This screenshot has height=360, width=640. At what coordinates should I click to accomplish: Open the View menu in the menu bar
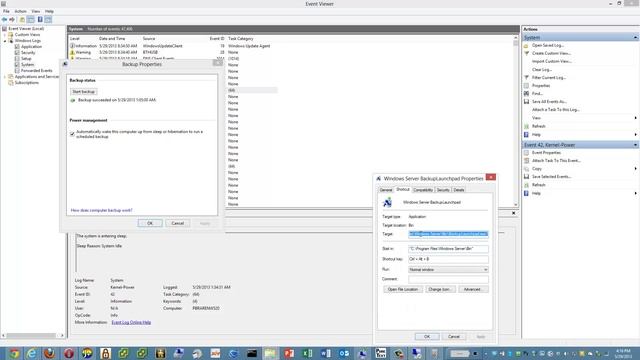point(36,11)
